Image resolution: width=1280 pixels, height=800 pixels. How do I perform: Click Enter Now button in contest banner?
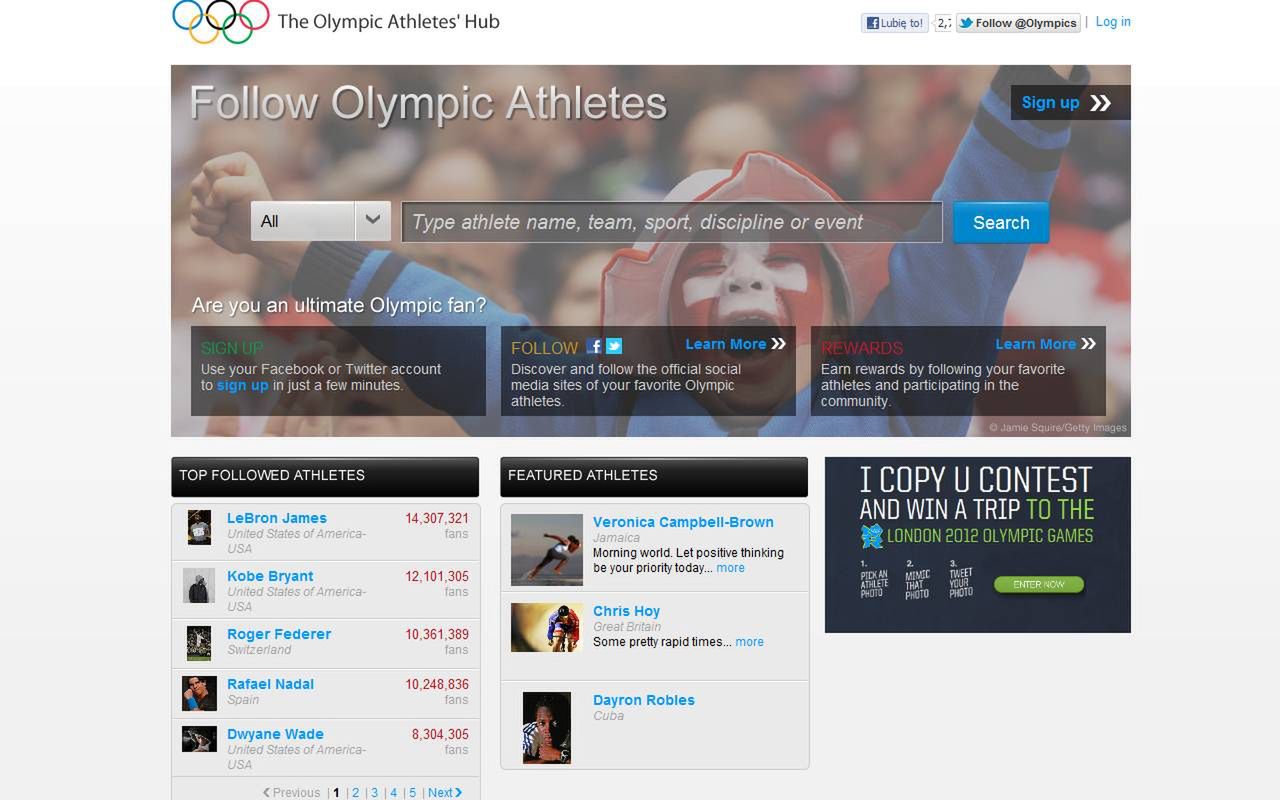(1039, 584)
